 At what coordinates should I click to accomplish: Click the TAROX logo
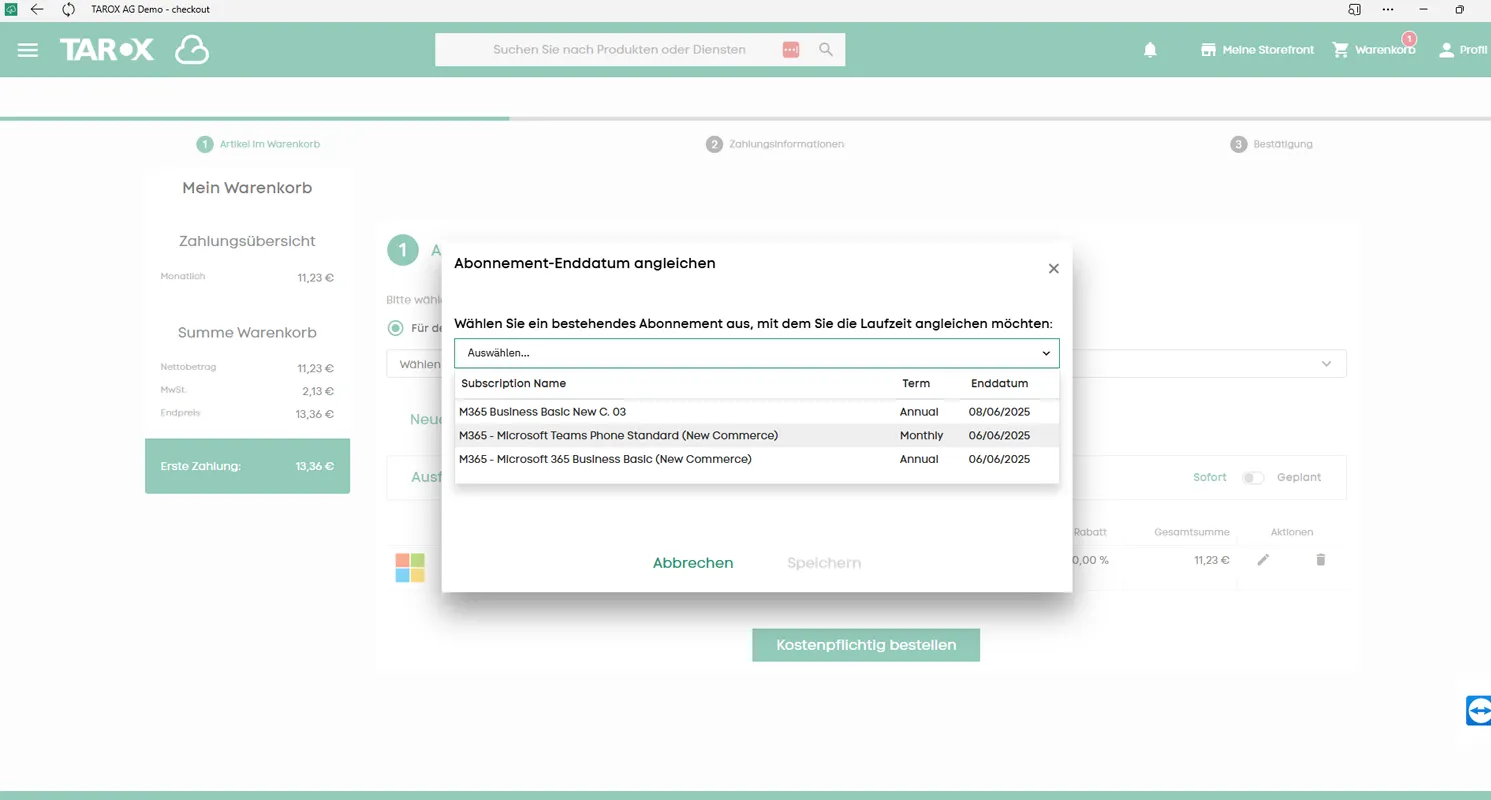point(107,50)
